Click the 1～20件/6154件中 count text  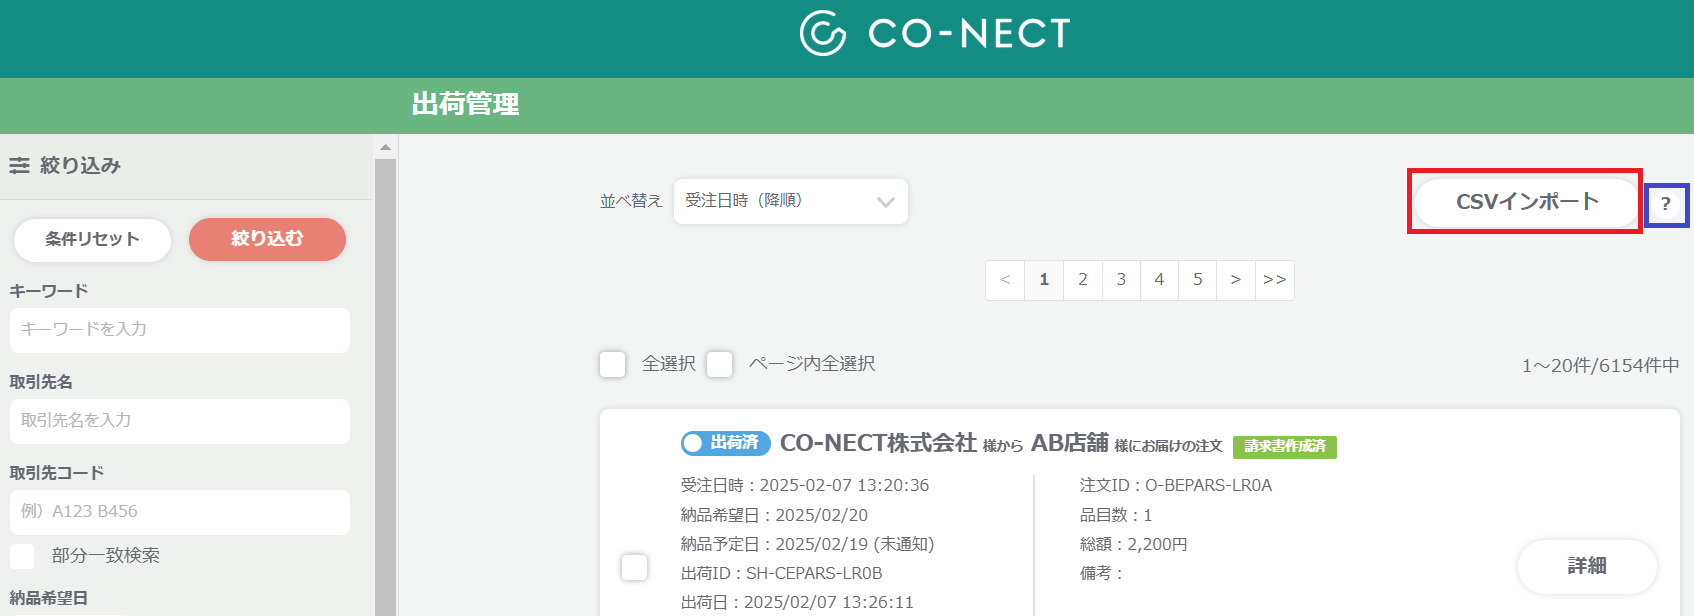pyautogui.click(x=1601, y=366)
